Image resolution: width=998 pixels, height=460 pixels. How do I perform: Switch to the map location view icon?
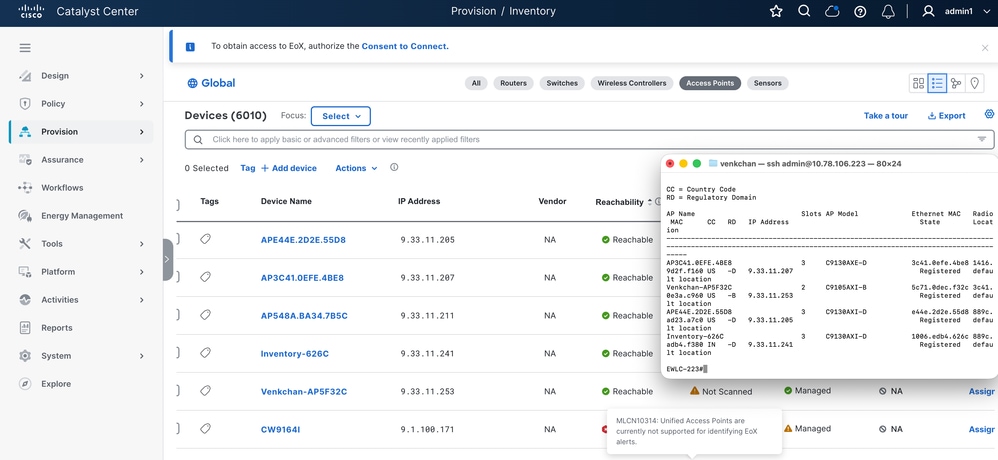(974, 83)
